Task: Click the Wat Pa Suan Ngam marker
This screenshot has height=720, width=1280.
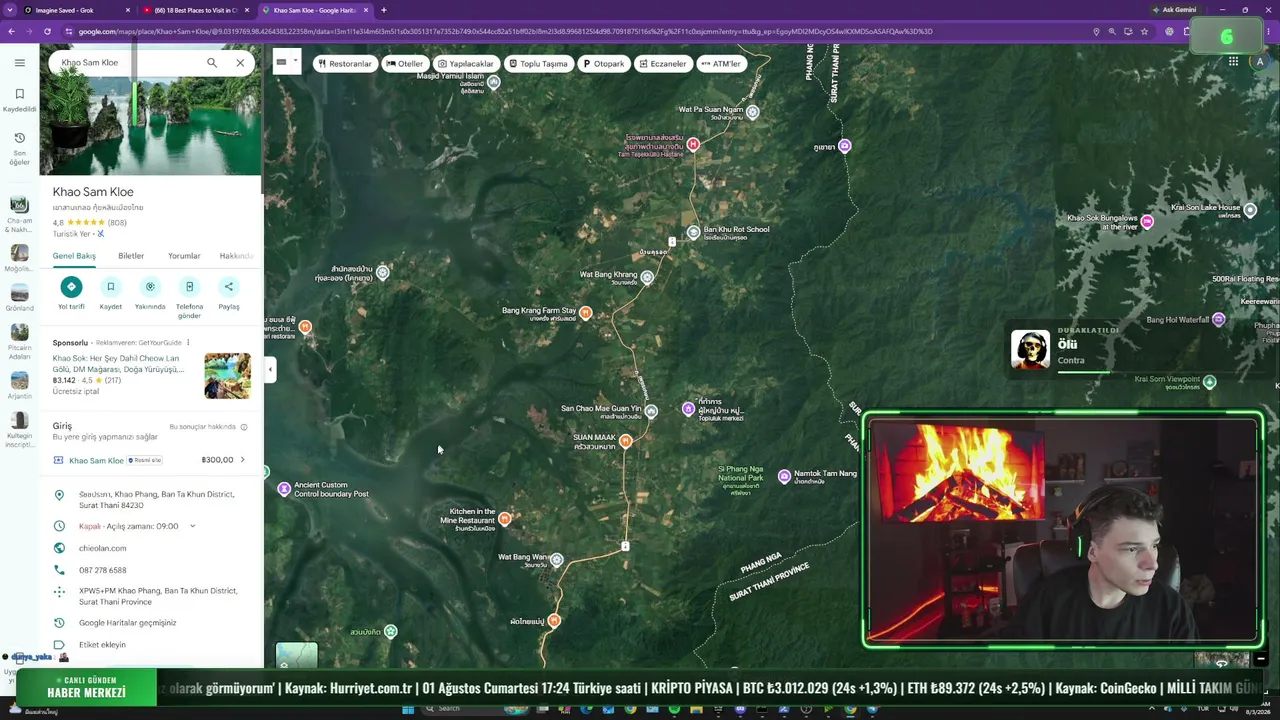Action: click(x=752, y=112)
